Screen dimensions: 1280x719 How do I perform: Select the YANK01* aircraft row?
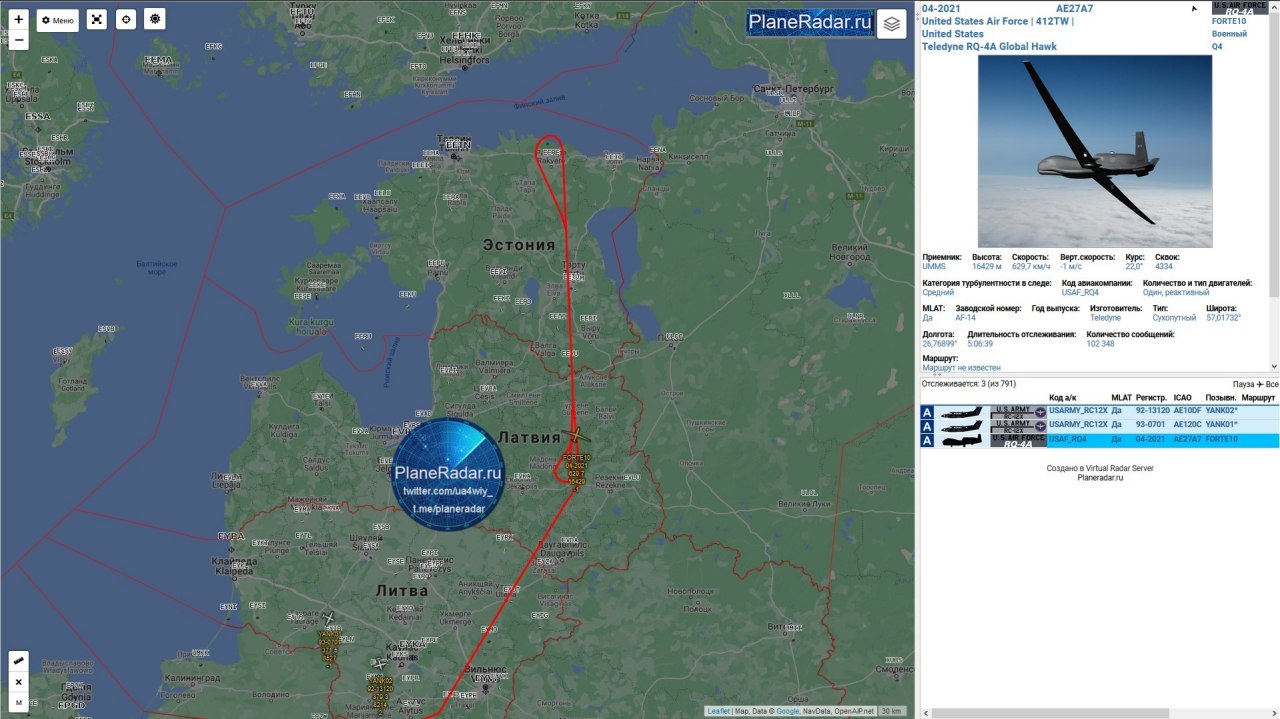tap(1099, 425)
